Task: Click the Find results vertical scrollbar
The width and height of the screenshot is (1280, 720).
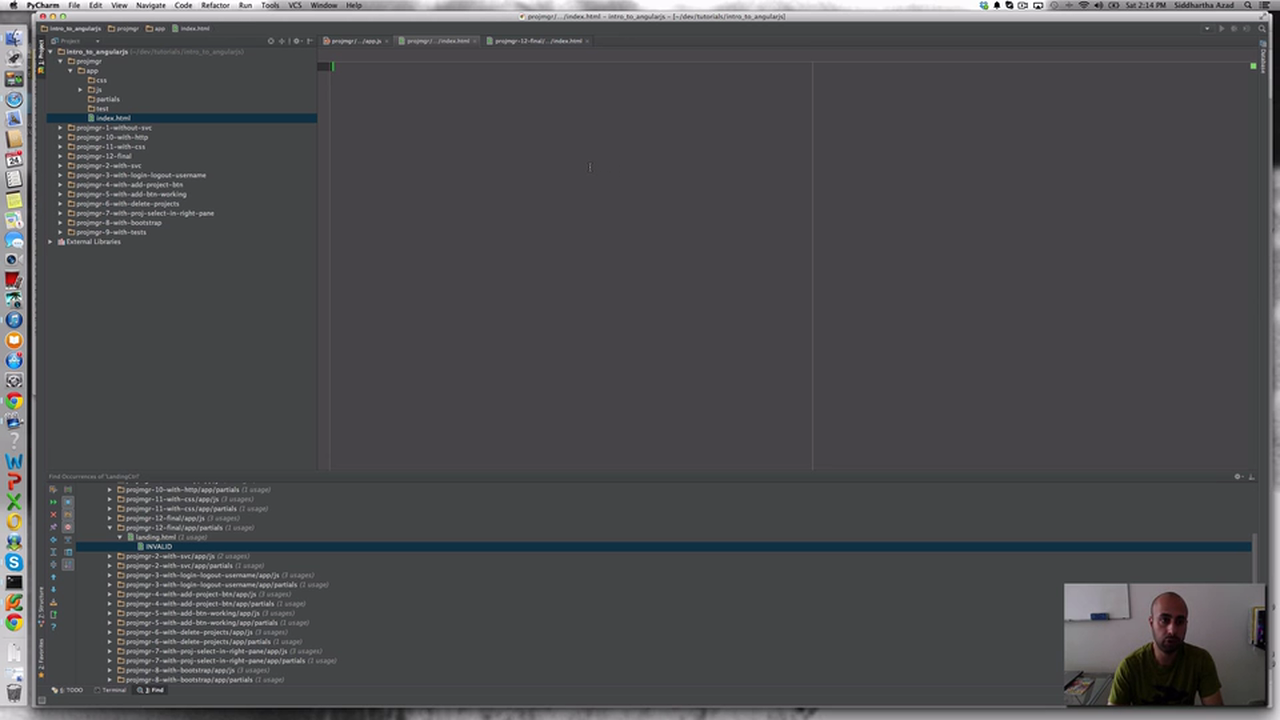Action: tap(1255, 560)
